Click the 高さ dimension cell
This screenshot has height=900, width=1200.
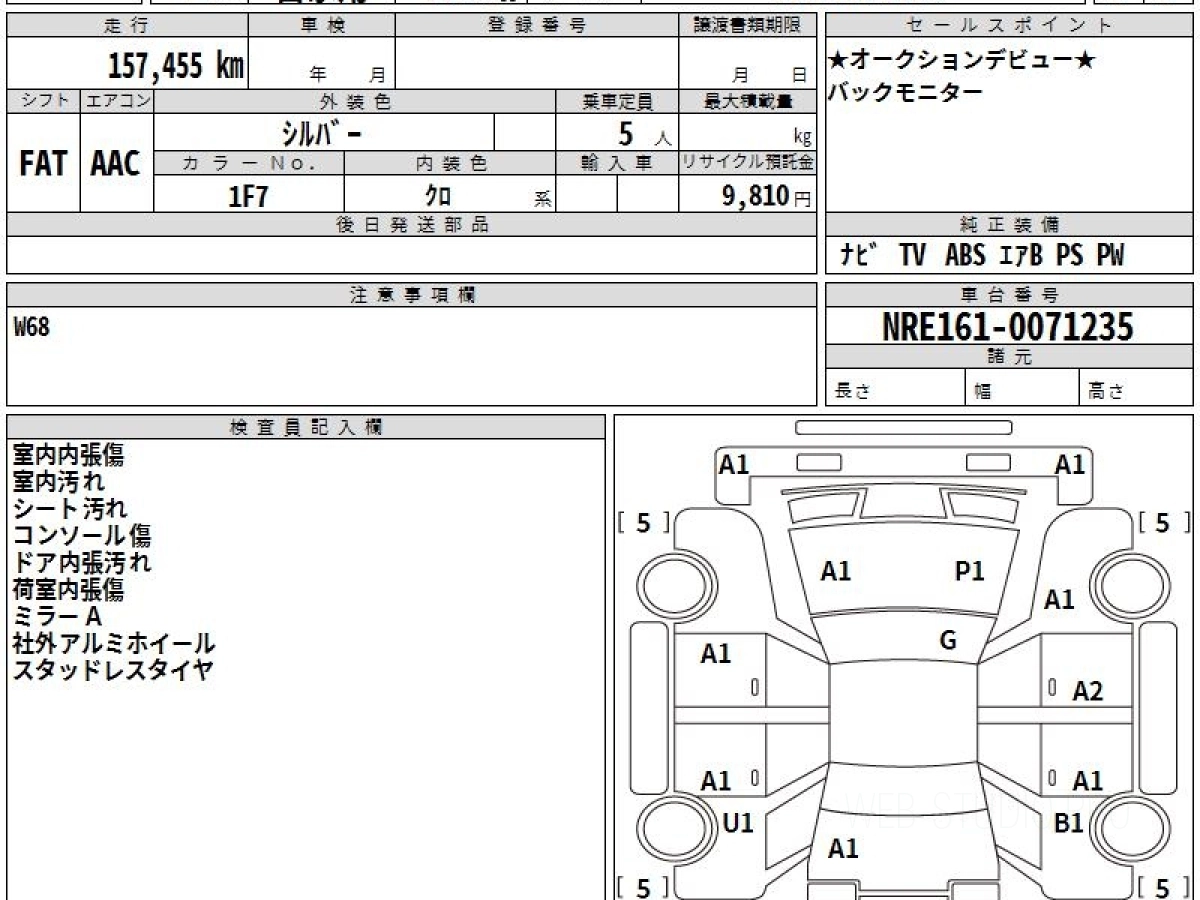tap(1136, 388)
